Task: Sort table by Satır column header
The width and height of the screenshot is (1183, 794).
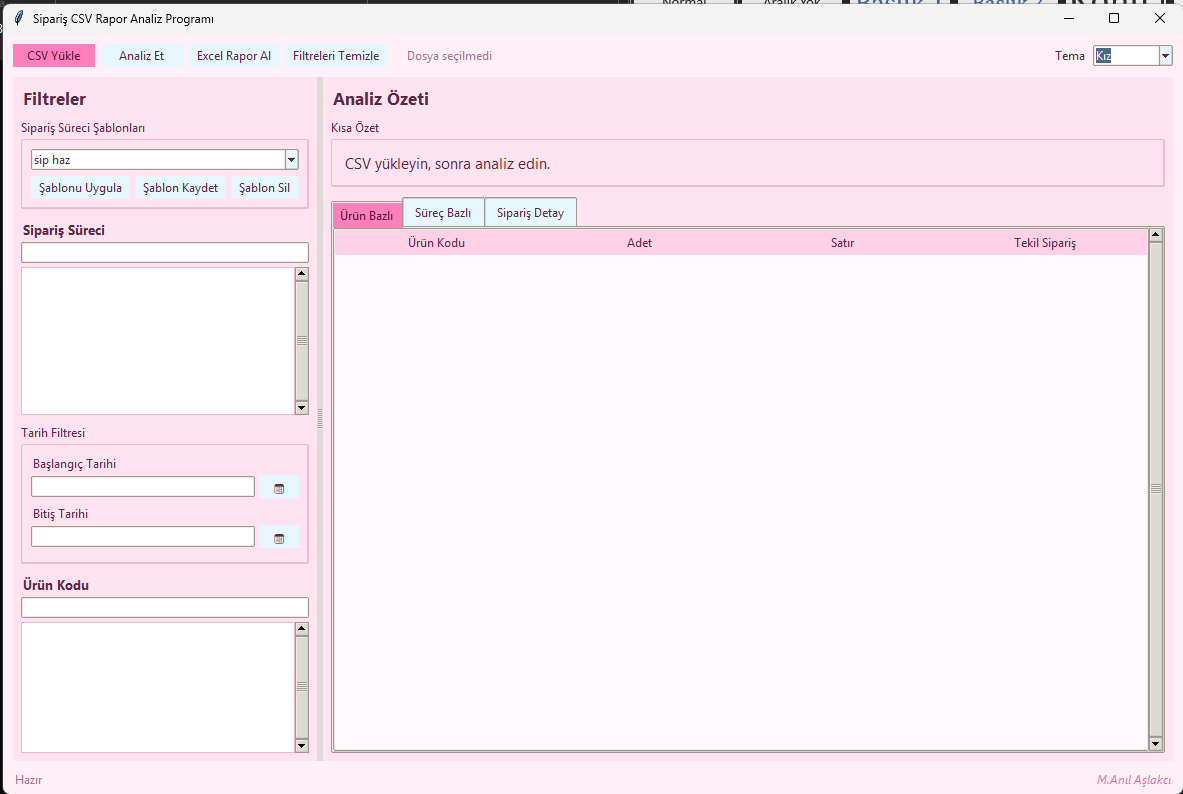Action: pos(842,243)
